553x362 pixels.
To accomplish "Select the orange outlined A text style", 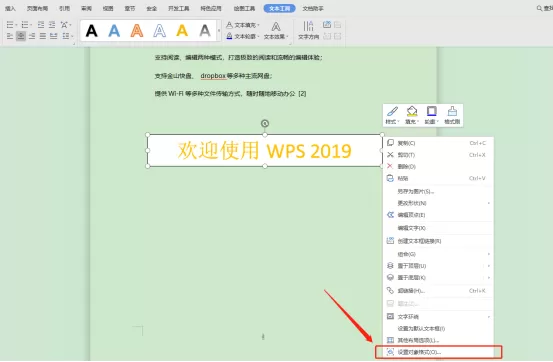I will 137,31.
